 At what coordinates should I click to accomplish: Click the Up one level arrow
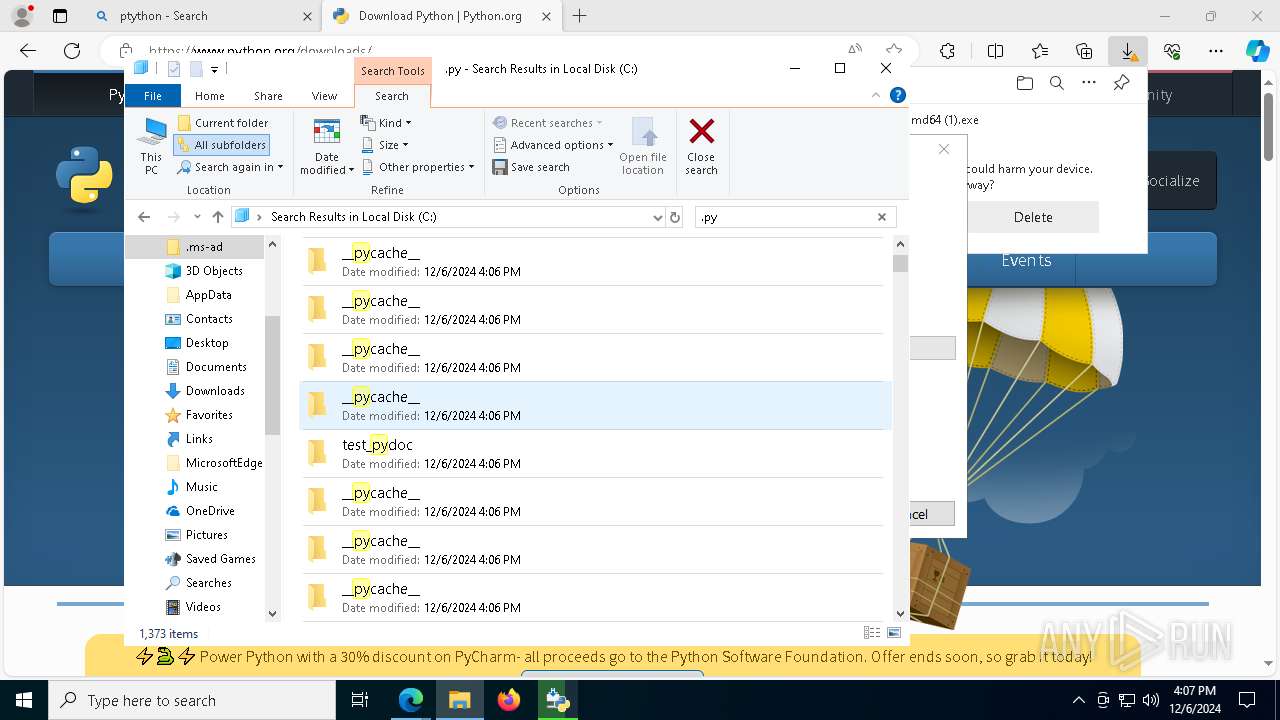click(218, 217)
